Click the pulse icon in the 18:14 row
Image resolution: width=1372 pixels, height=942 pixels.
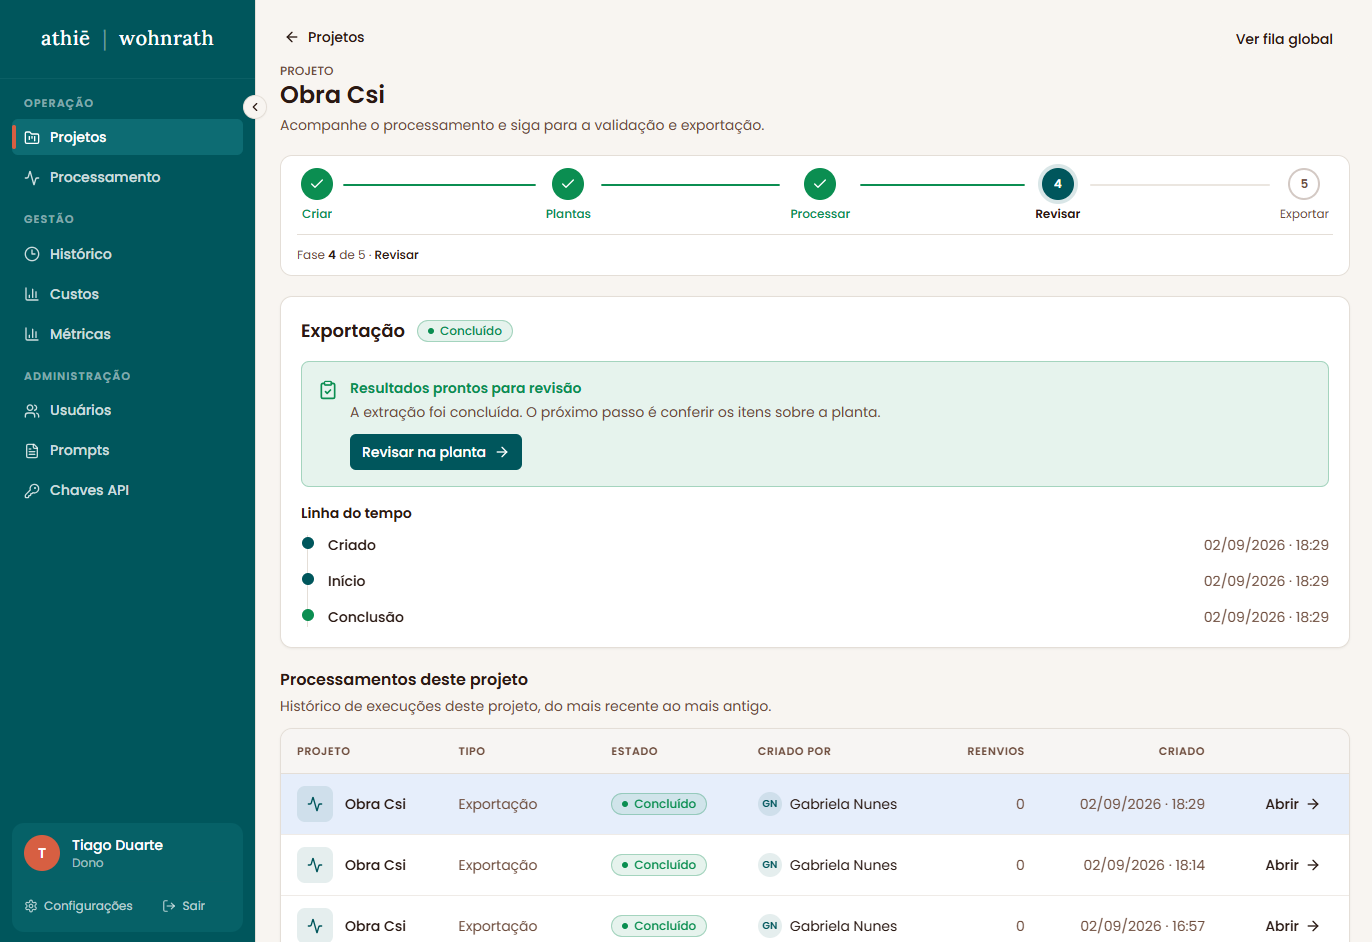pyautogui.click(x=315, y=865)
